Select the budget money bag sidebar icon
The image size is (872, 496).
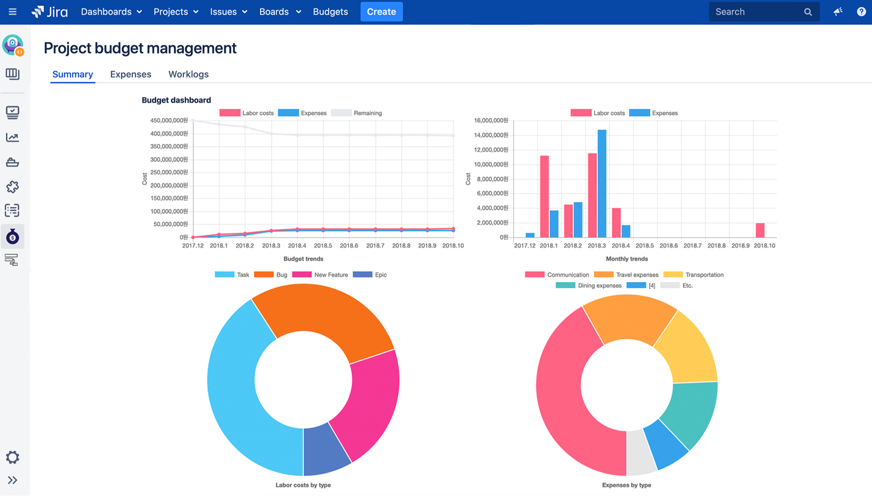[12, 236]
